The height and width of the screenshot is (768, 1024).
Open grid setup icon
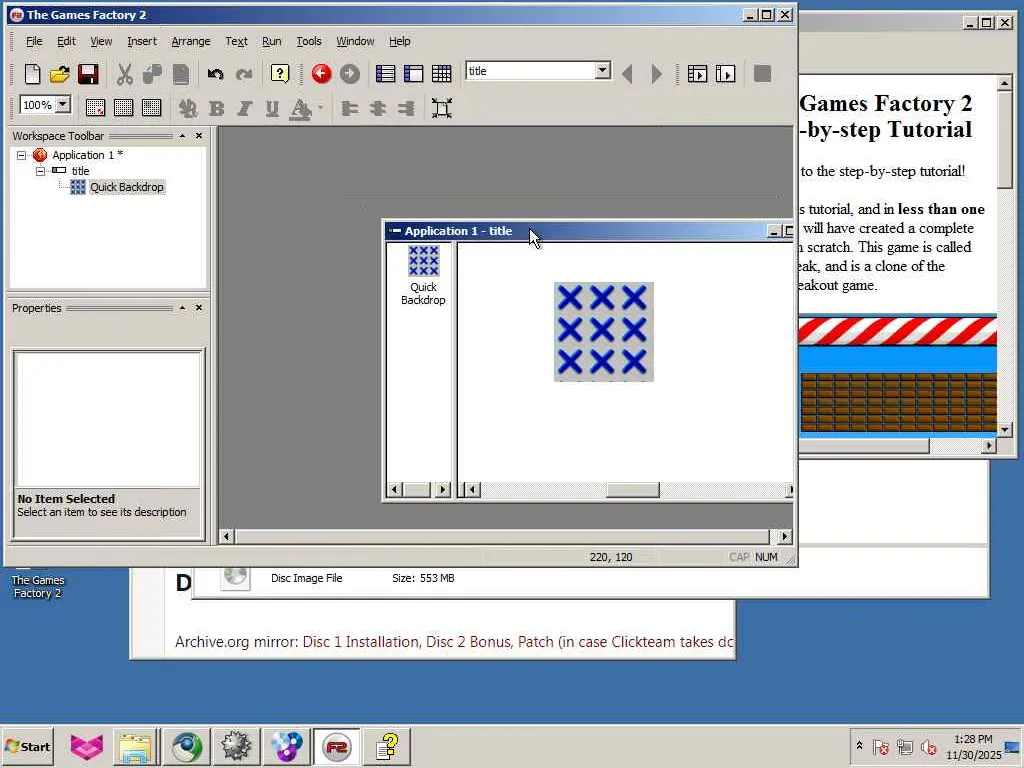click(95, 108)
